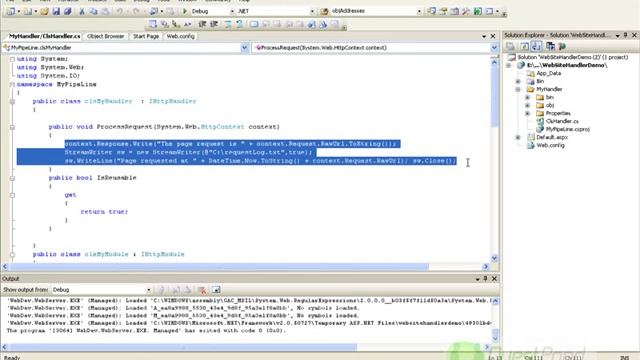The width and height of the screenshot is (640, 360).
Task: Pin the Solution Explorer panel
Action: (626, 36)
